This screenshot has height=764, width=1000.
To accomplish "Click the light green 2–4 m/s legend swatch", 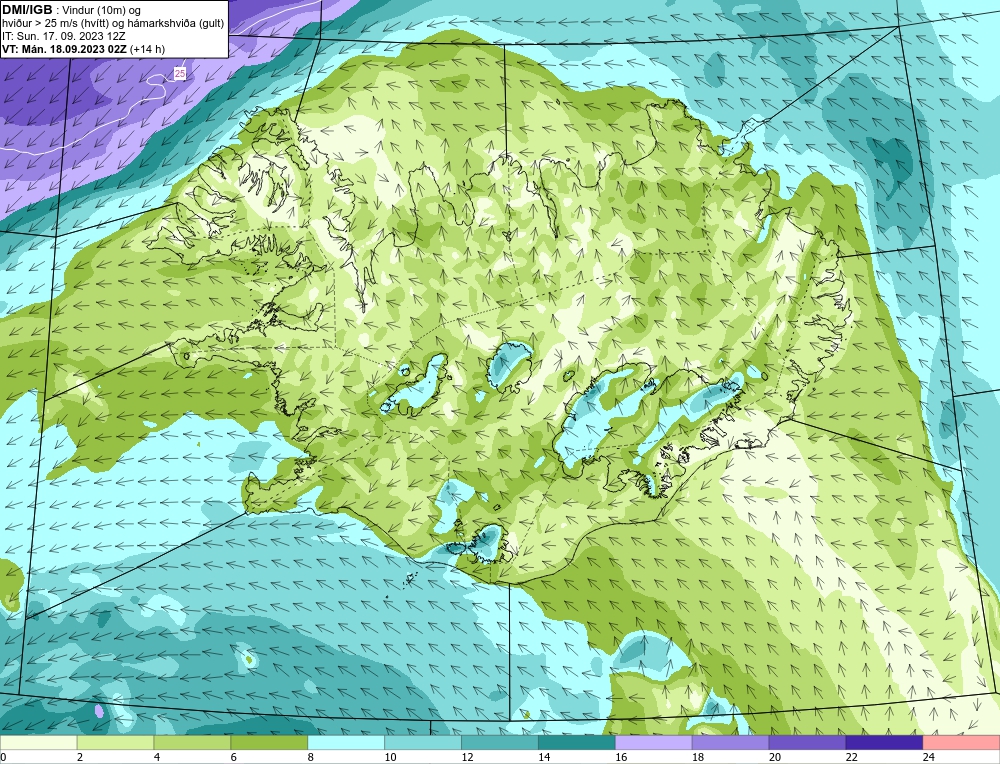I will click(x=115, y=743).
